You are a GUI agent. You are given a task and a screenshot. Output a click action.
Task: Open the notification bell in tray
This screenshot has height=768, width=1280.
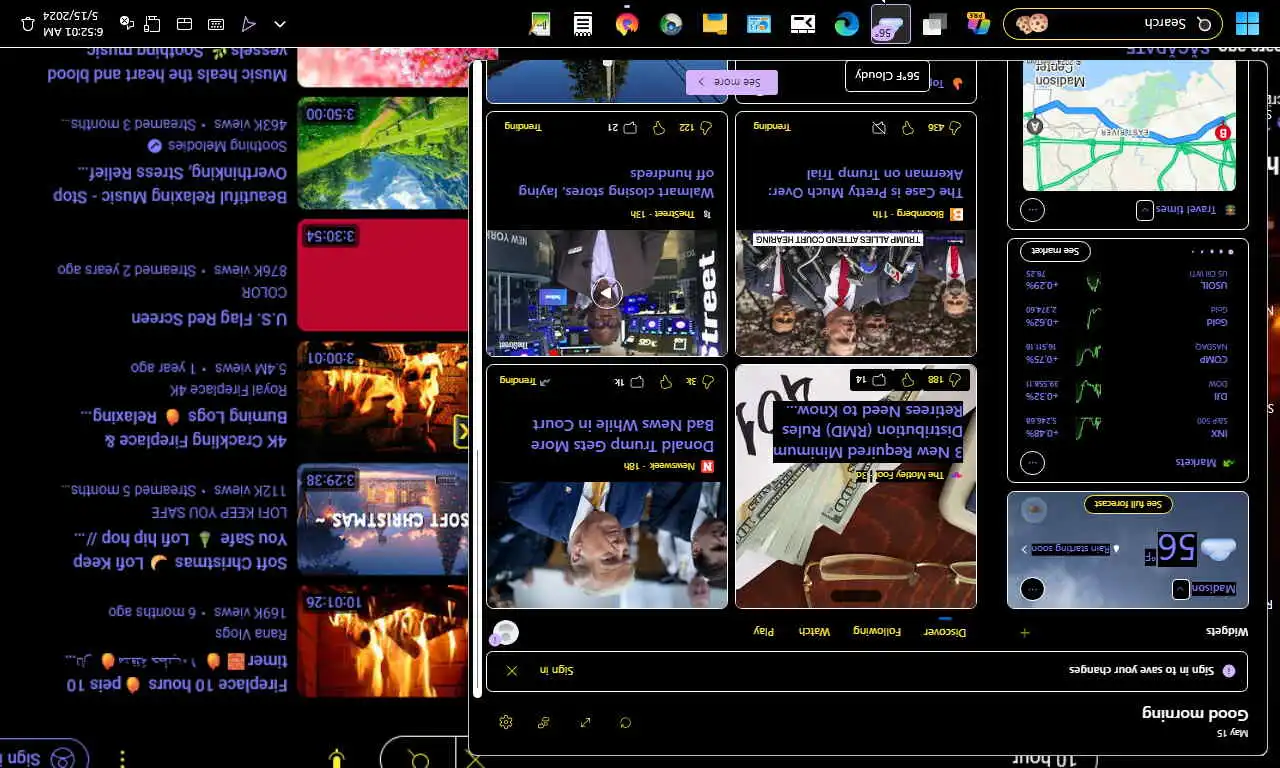[27, 23]
